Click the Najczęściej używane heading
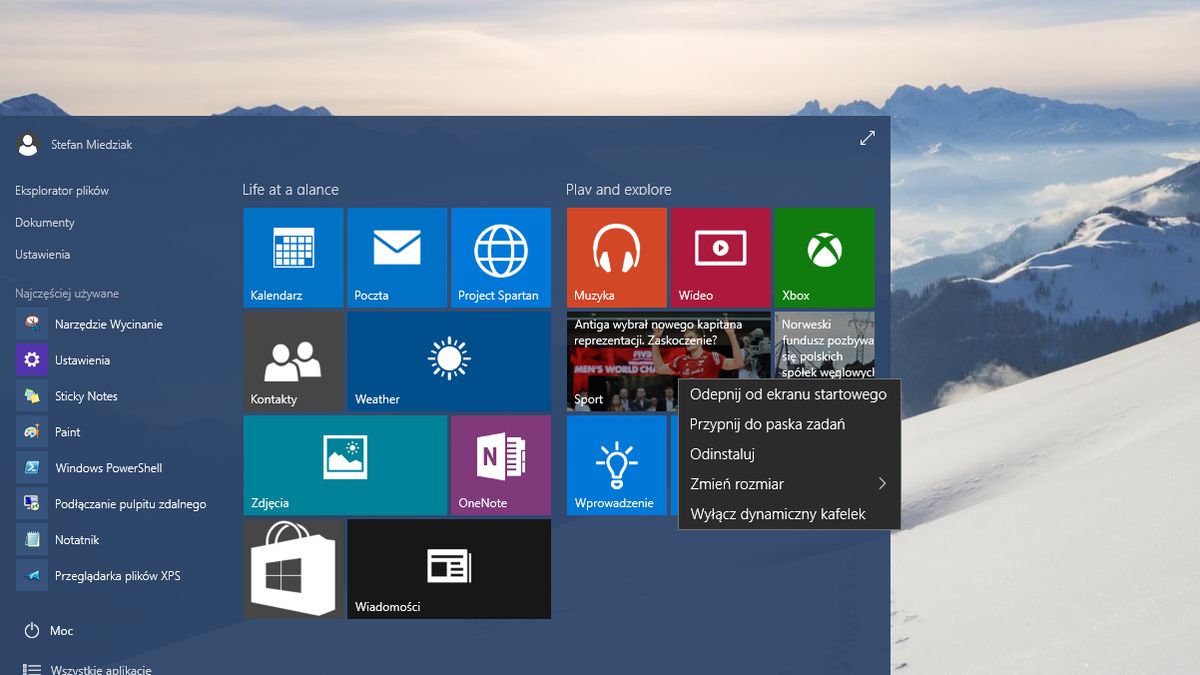Viewport: 1200px width, 675px height. [x=67, y=294]
